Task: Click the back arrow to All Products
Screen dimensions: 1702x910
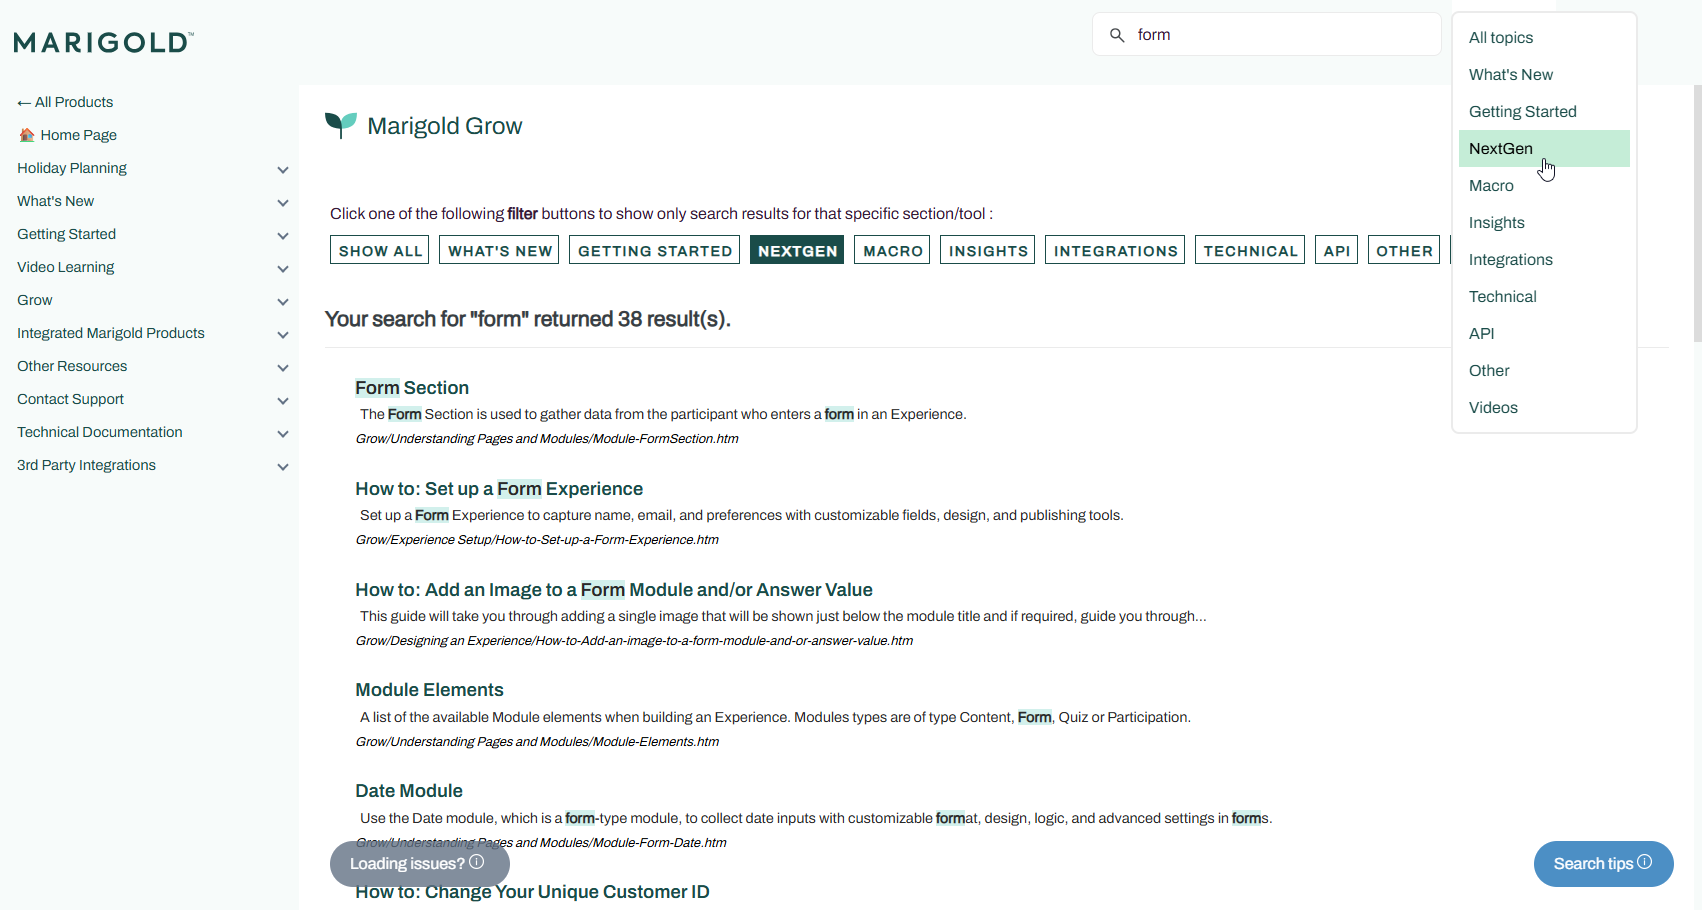Action: pos(24,103)
